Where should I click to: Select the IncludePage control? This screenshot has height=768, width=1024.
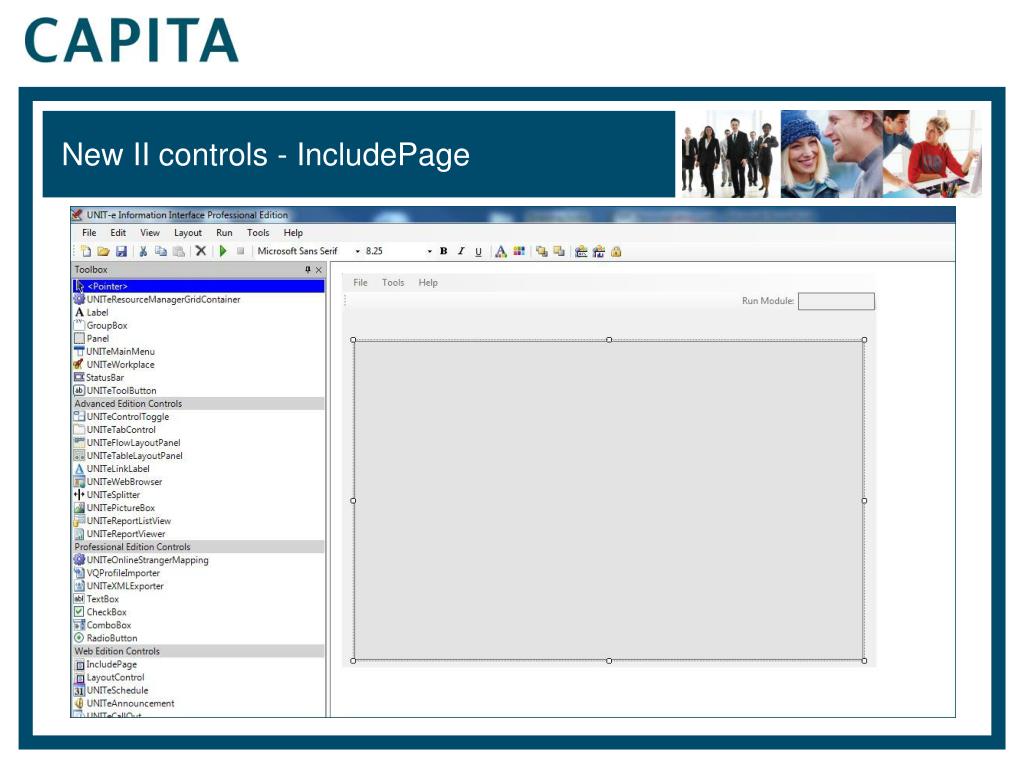tap(199, 665)
